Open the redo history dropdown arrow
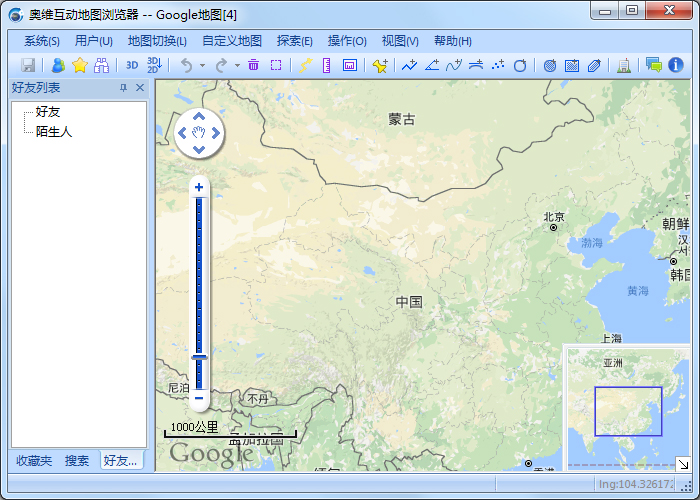Viewport: 700px width, 500px height. [237, 66]
